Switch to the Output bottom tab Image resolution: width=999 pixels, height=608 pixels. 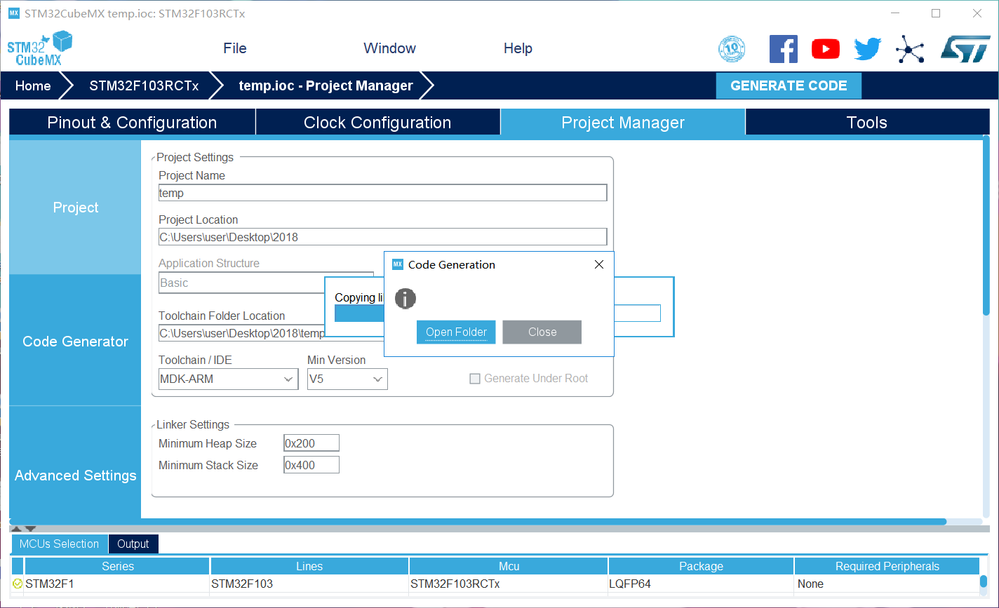tap(133, 544)
